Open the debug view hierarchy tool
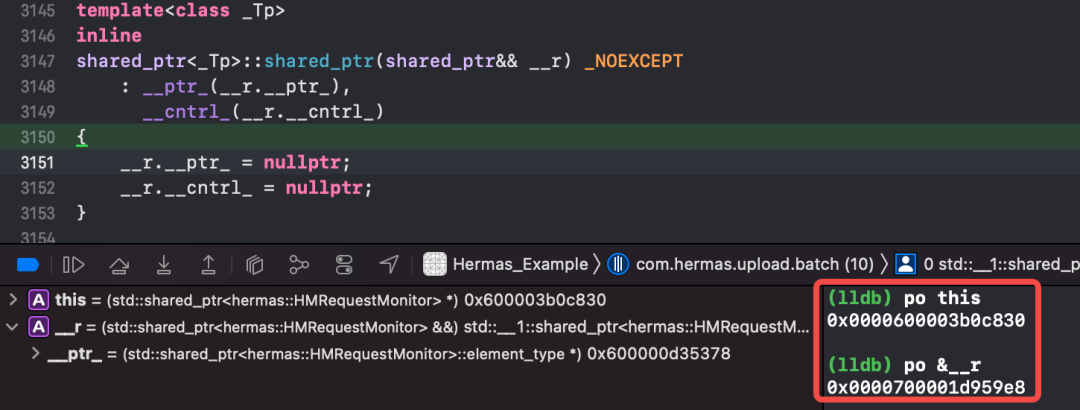Image resolution: width=1080 pixels, height=410 pixels. (x=254, y=264)
